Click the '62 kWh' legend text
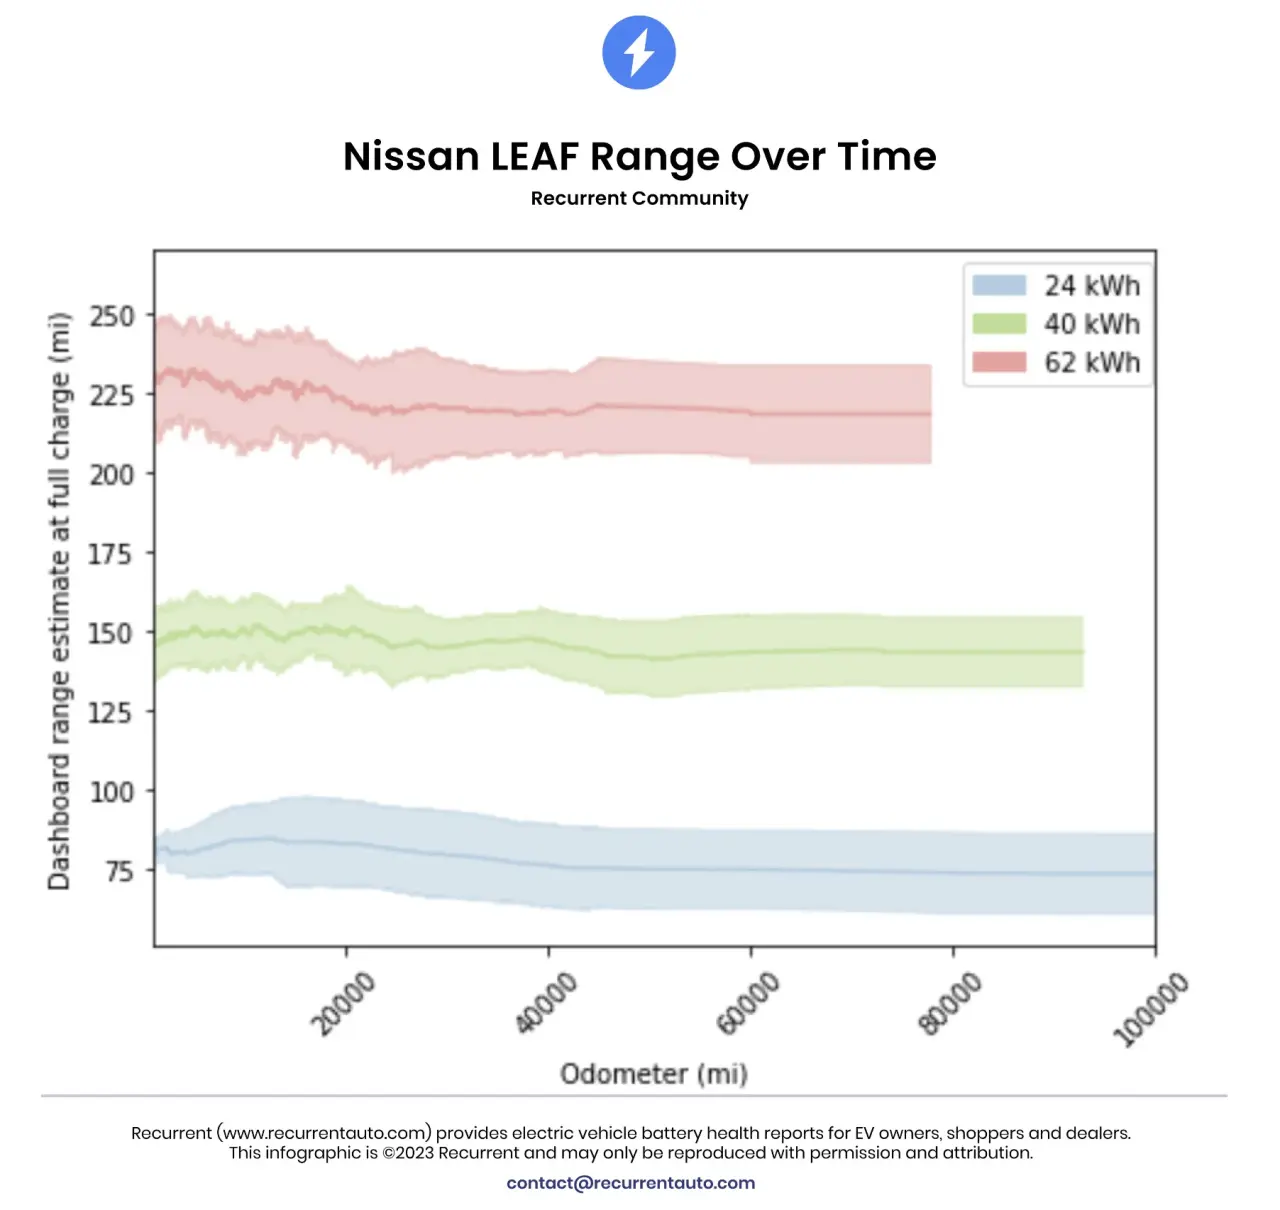Image resolution: width=1280 pixels, height=1210 pixels. pos(1092,362)
